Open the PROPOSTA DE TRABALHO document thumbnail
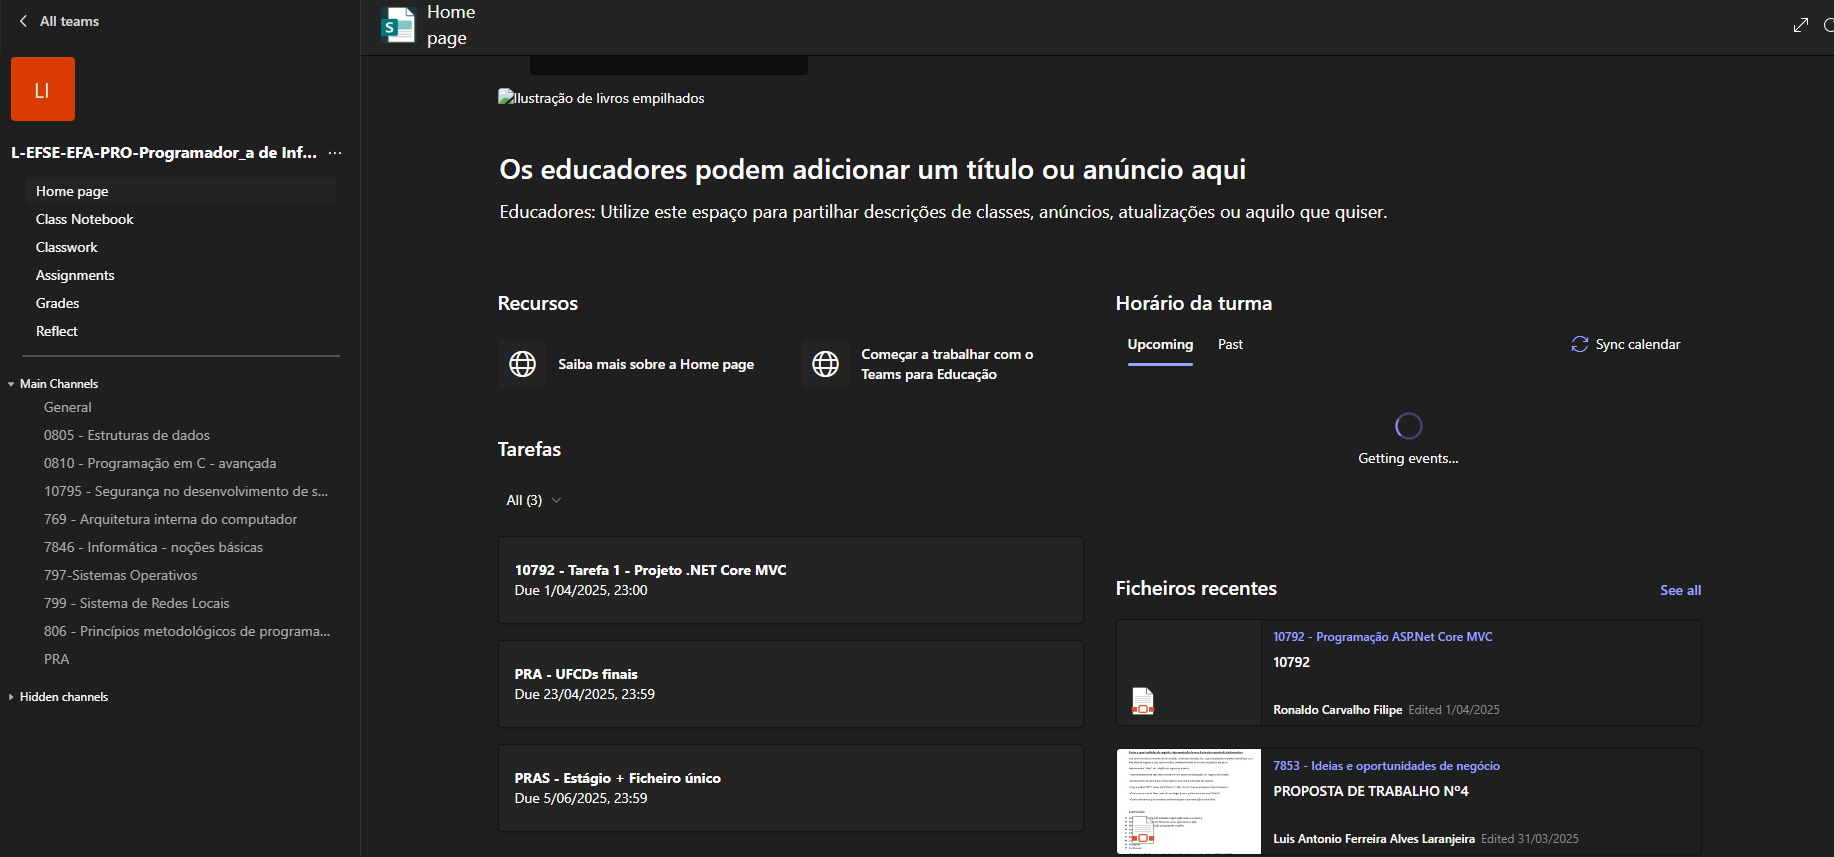Screen dimensions: 1834x857 1189,801
